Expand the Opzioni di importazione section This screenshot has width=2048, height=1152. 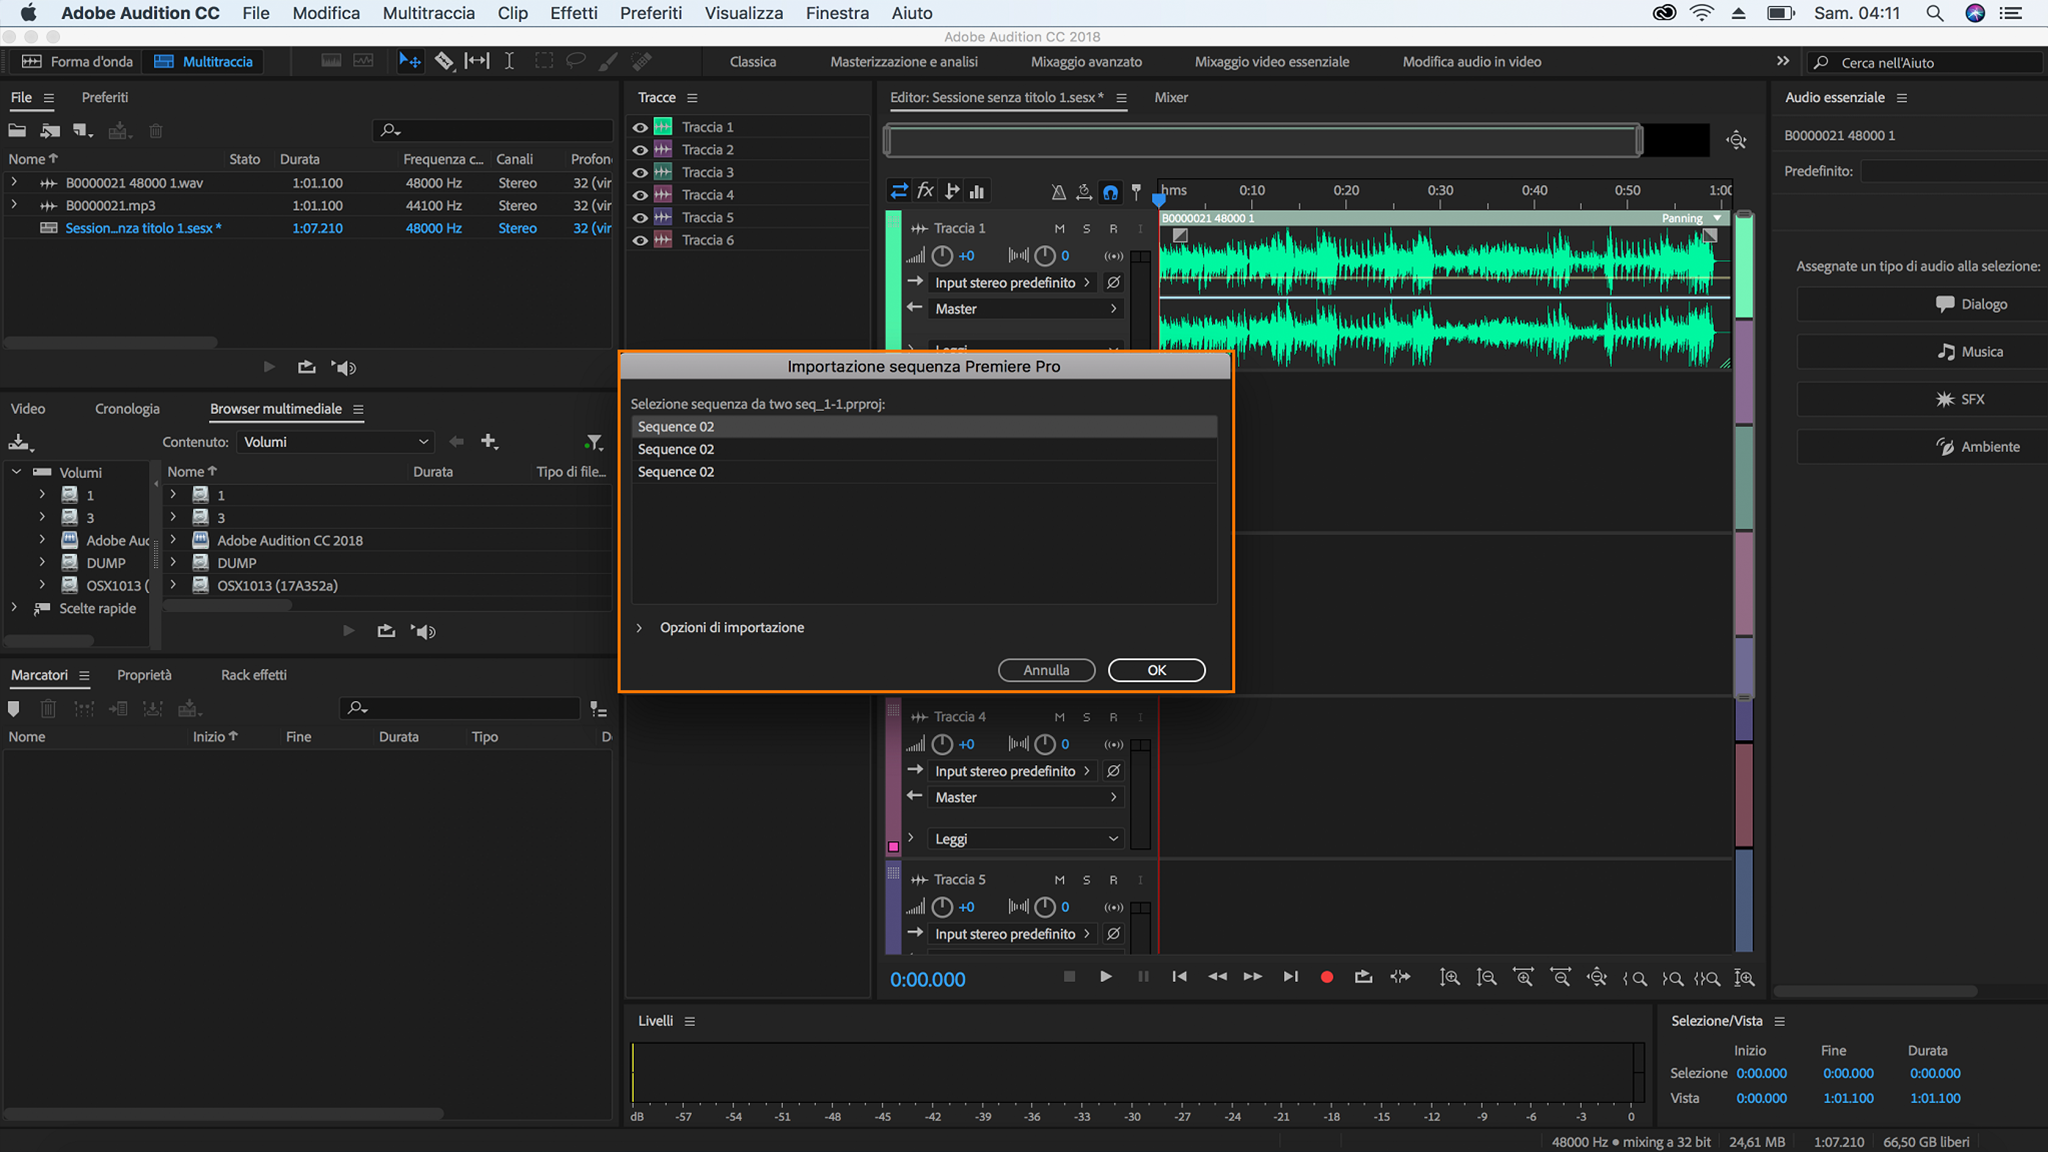point(639,627)
